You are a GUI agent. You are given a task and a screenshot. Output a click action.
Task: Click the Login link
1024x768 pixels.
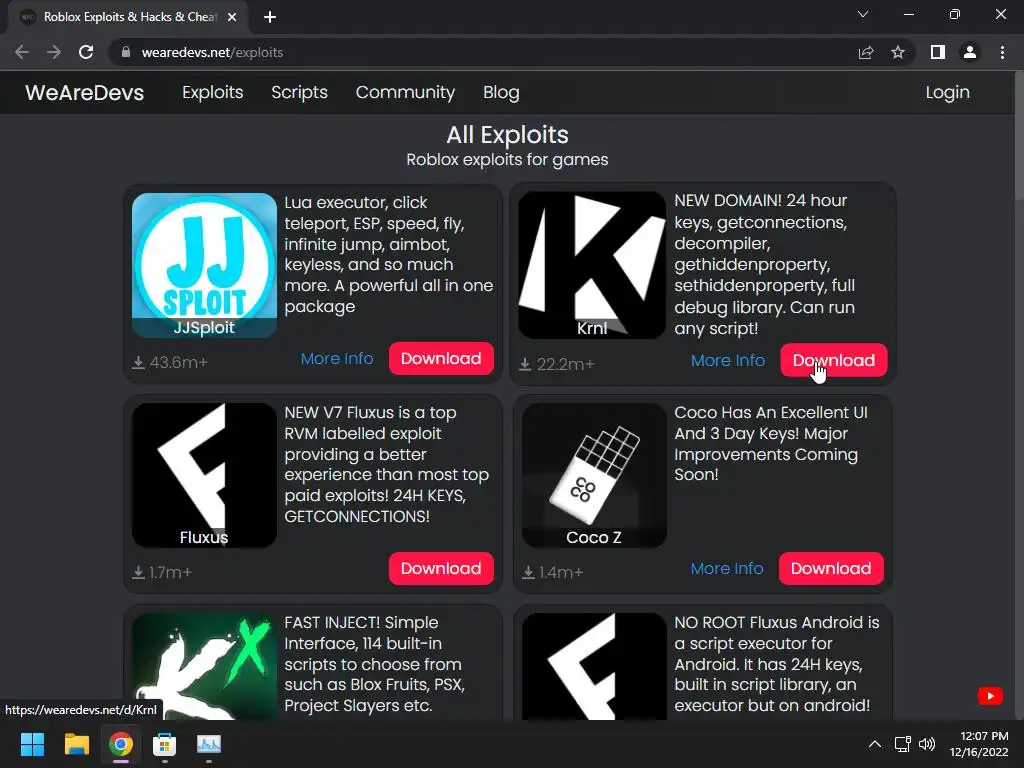tap(948, 92)
